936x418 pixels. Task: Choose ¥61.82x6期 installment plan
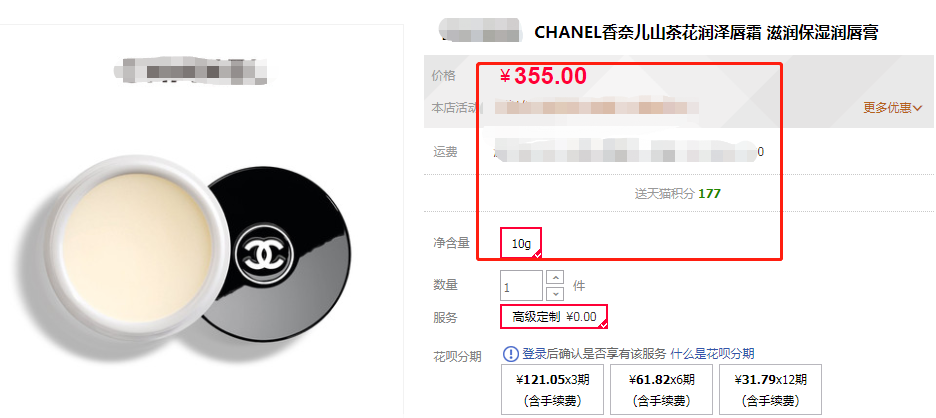661,389
